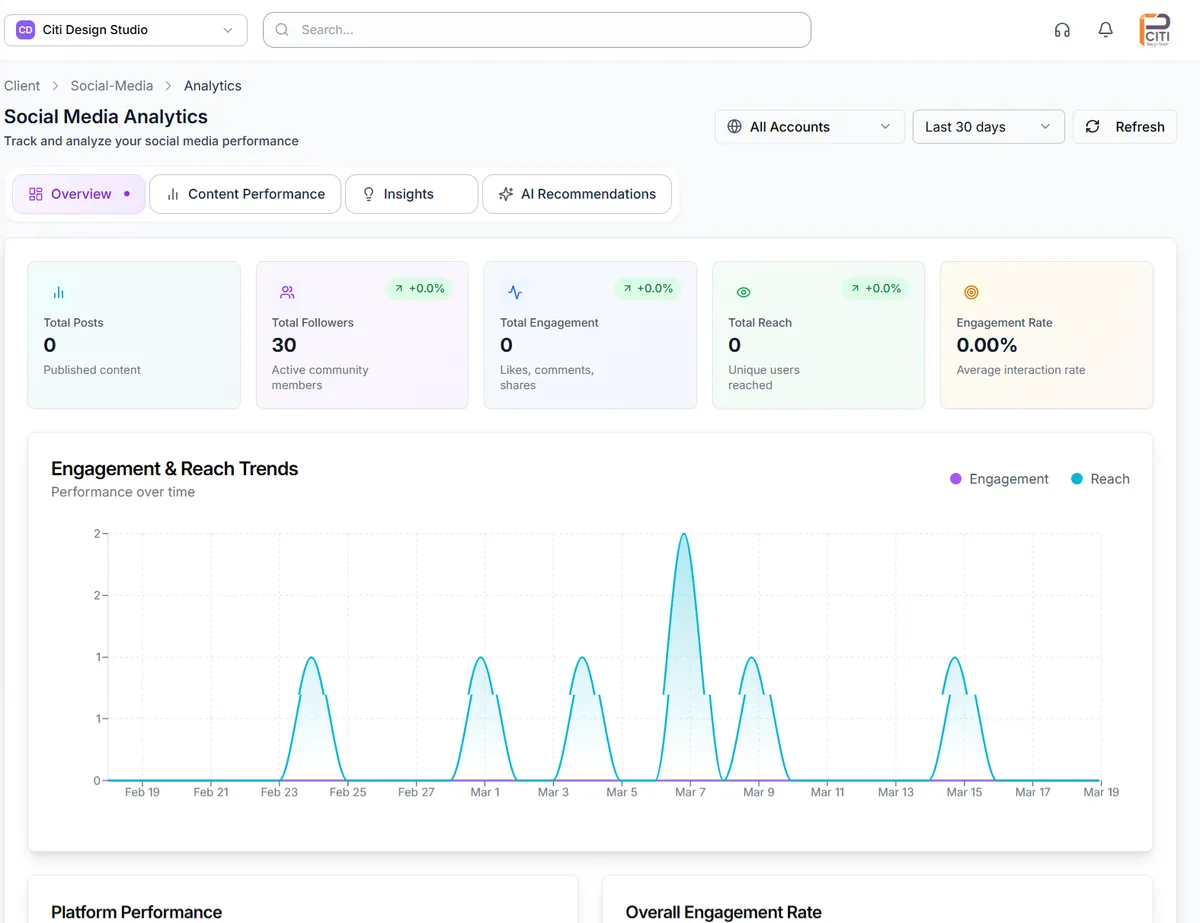Toggle the Engagement legend in trends chart
Image resolution: width=1200 pixels, height=923 pixels.
[x=999, y=479]
